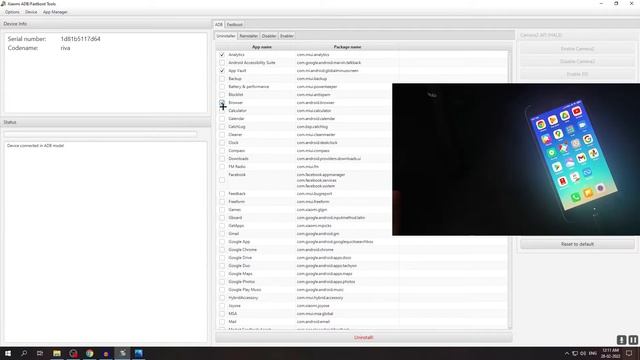Click the Google Play Music name

click(245, 290)
